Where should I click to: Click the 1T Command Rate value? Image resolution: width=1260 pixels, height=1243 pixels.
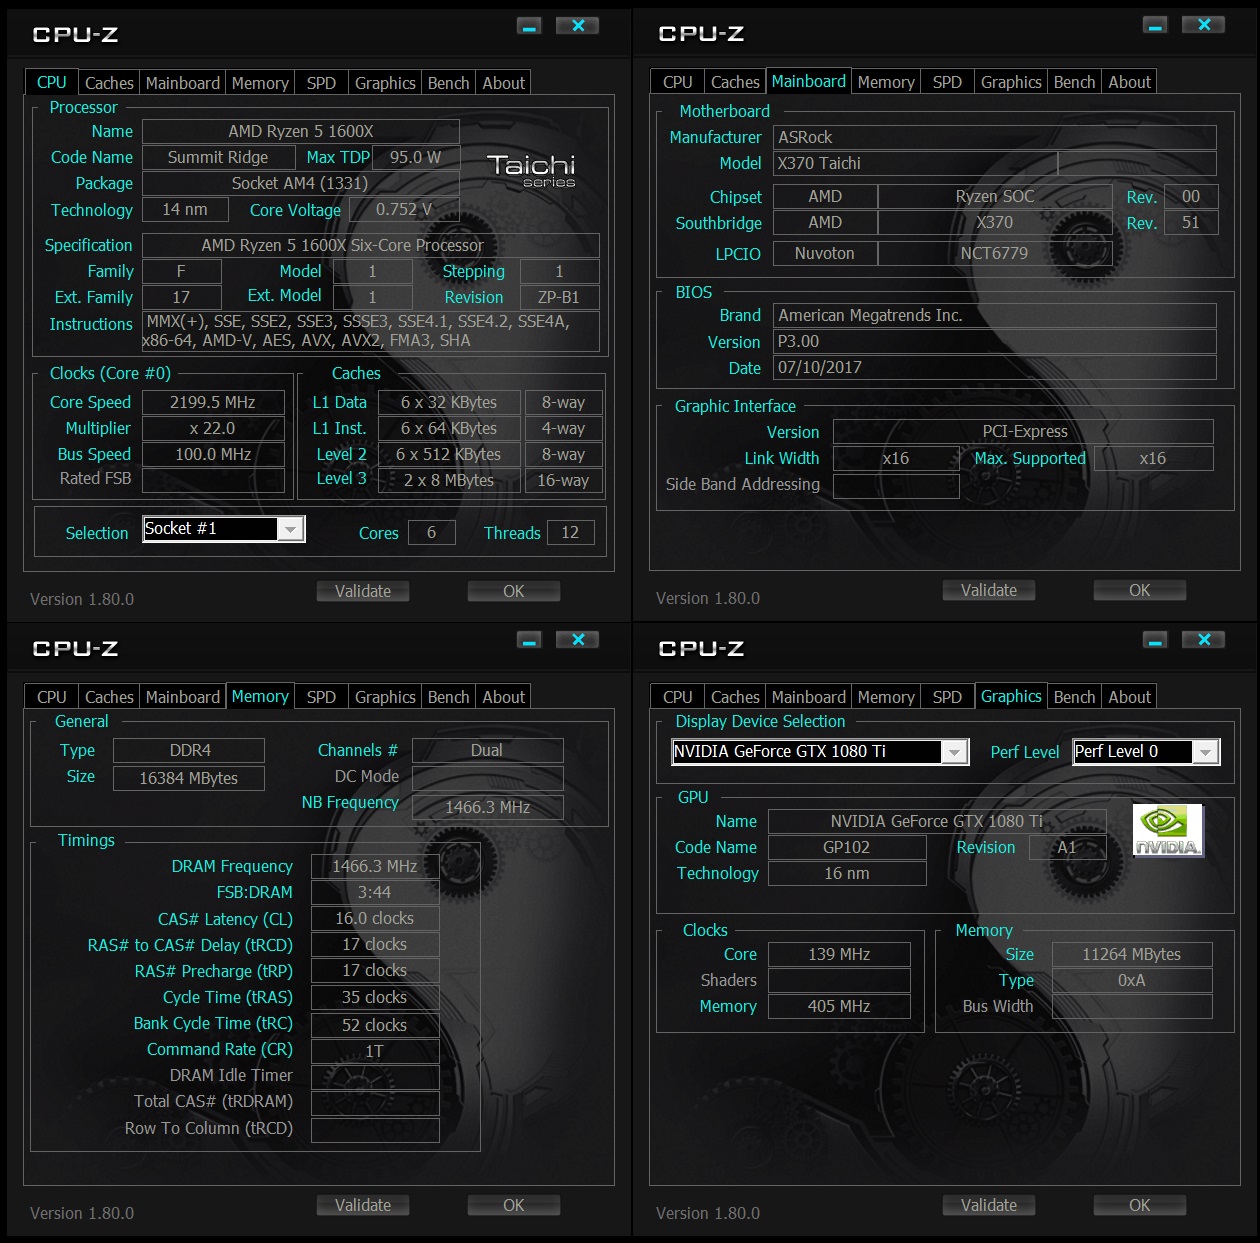click(x=375, y=1051)
